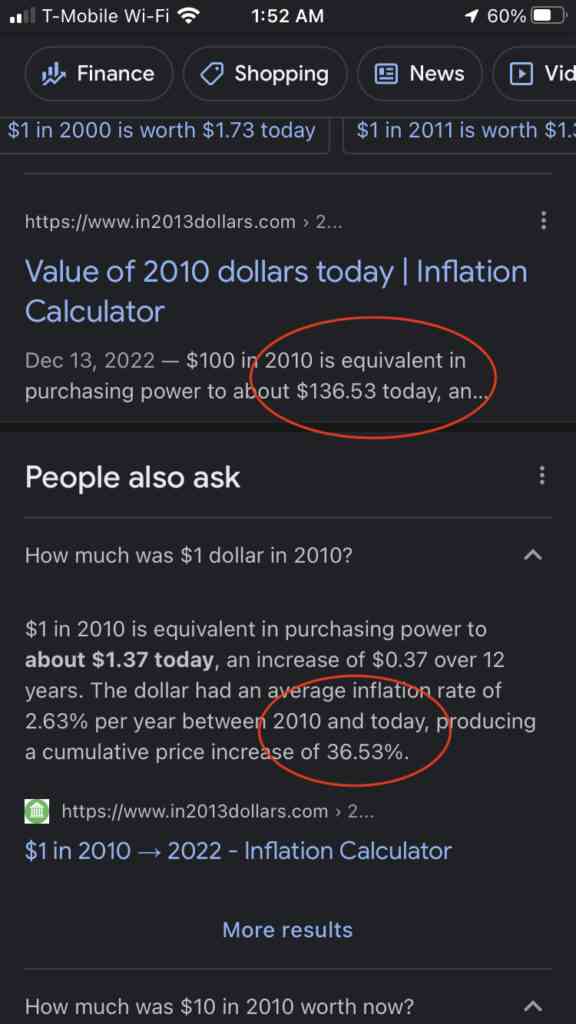Open Value of 2010 dollars today link
The height and width of the screenshot is (1024, 576).
pos(276,291)
